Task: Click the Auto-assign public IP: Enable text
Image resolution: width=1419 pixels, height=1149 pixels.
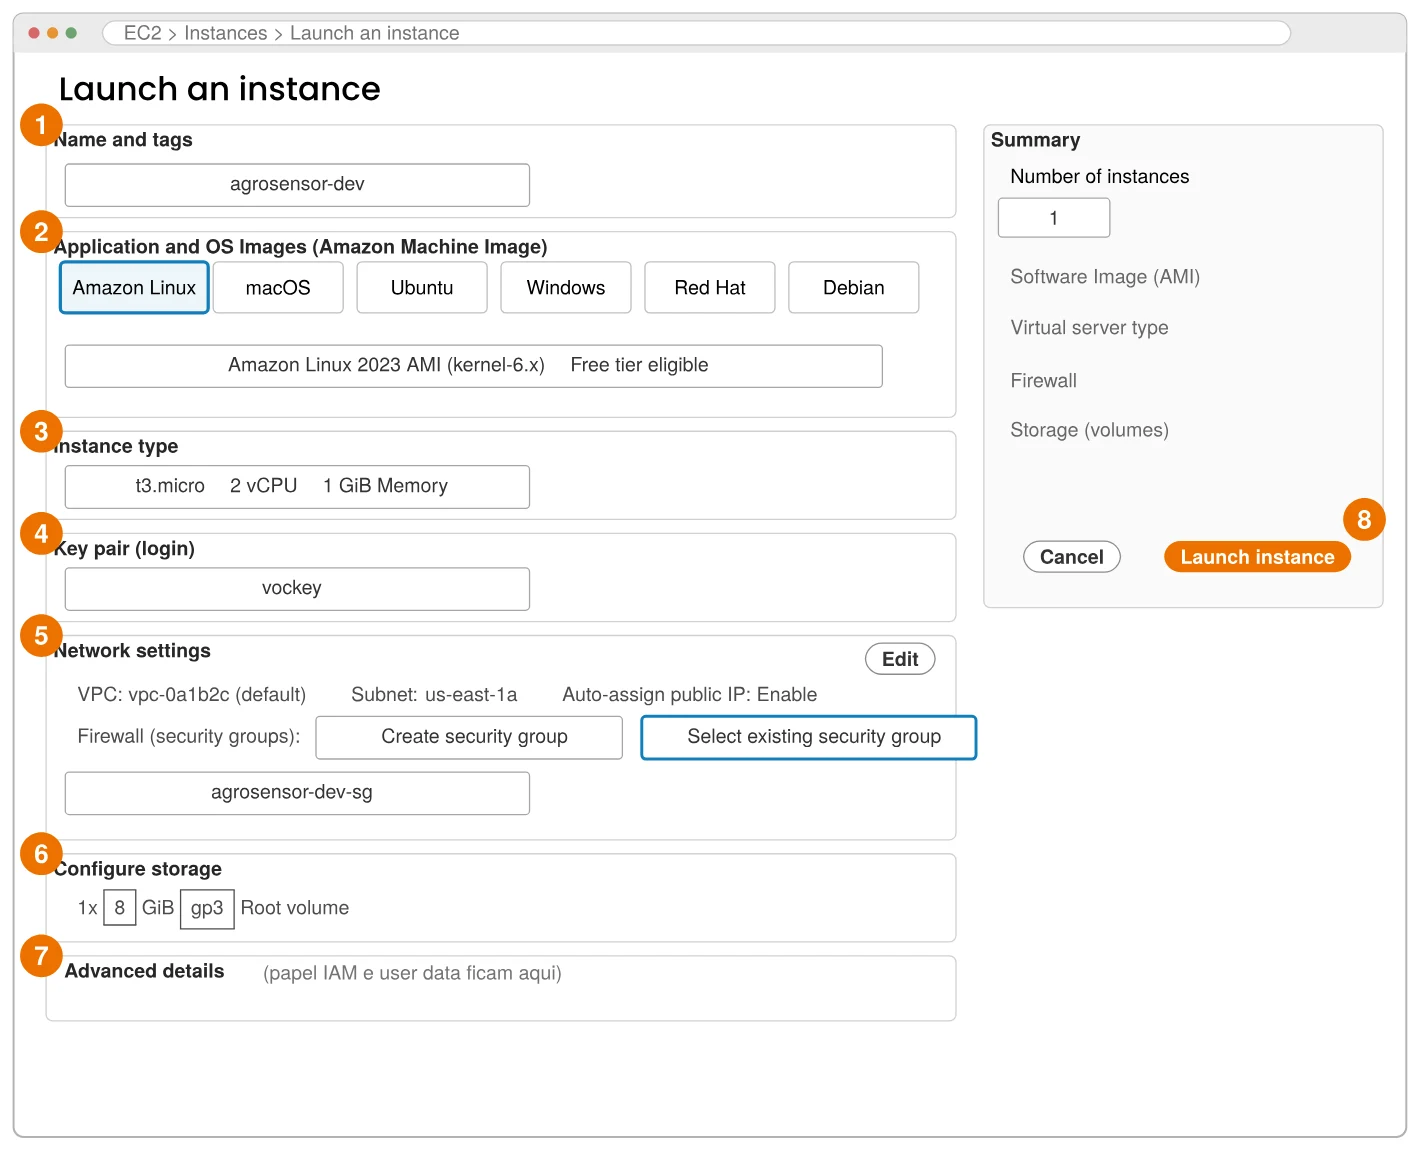Action: pos(690,695)
